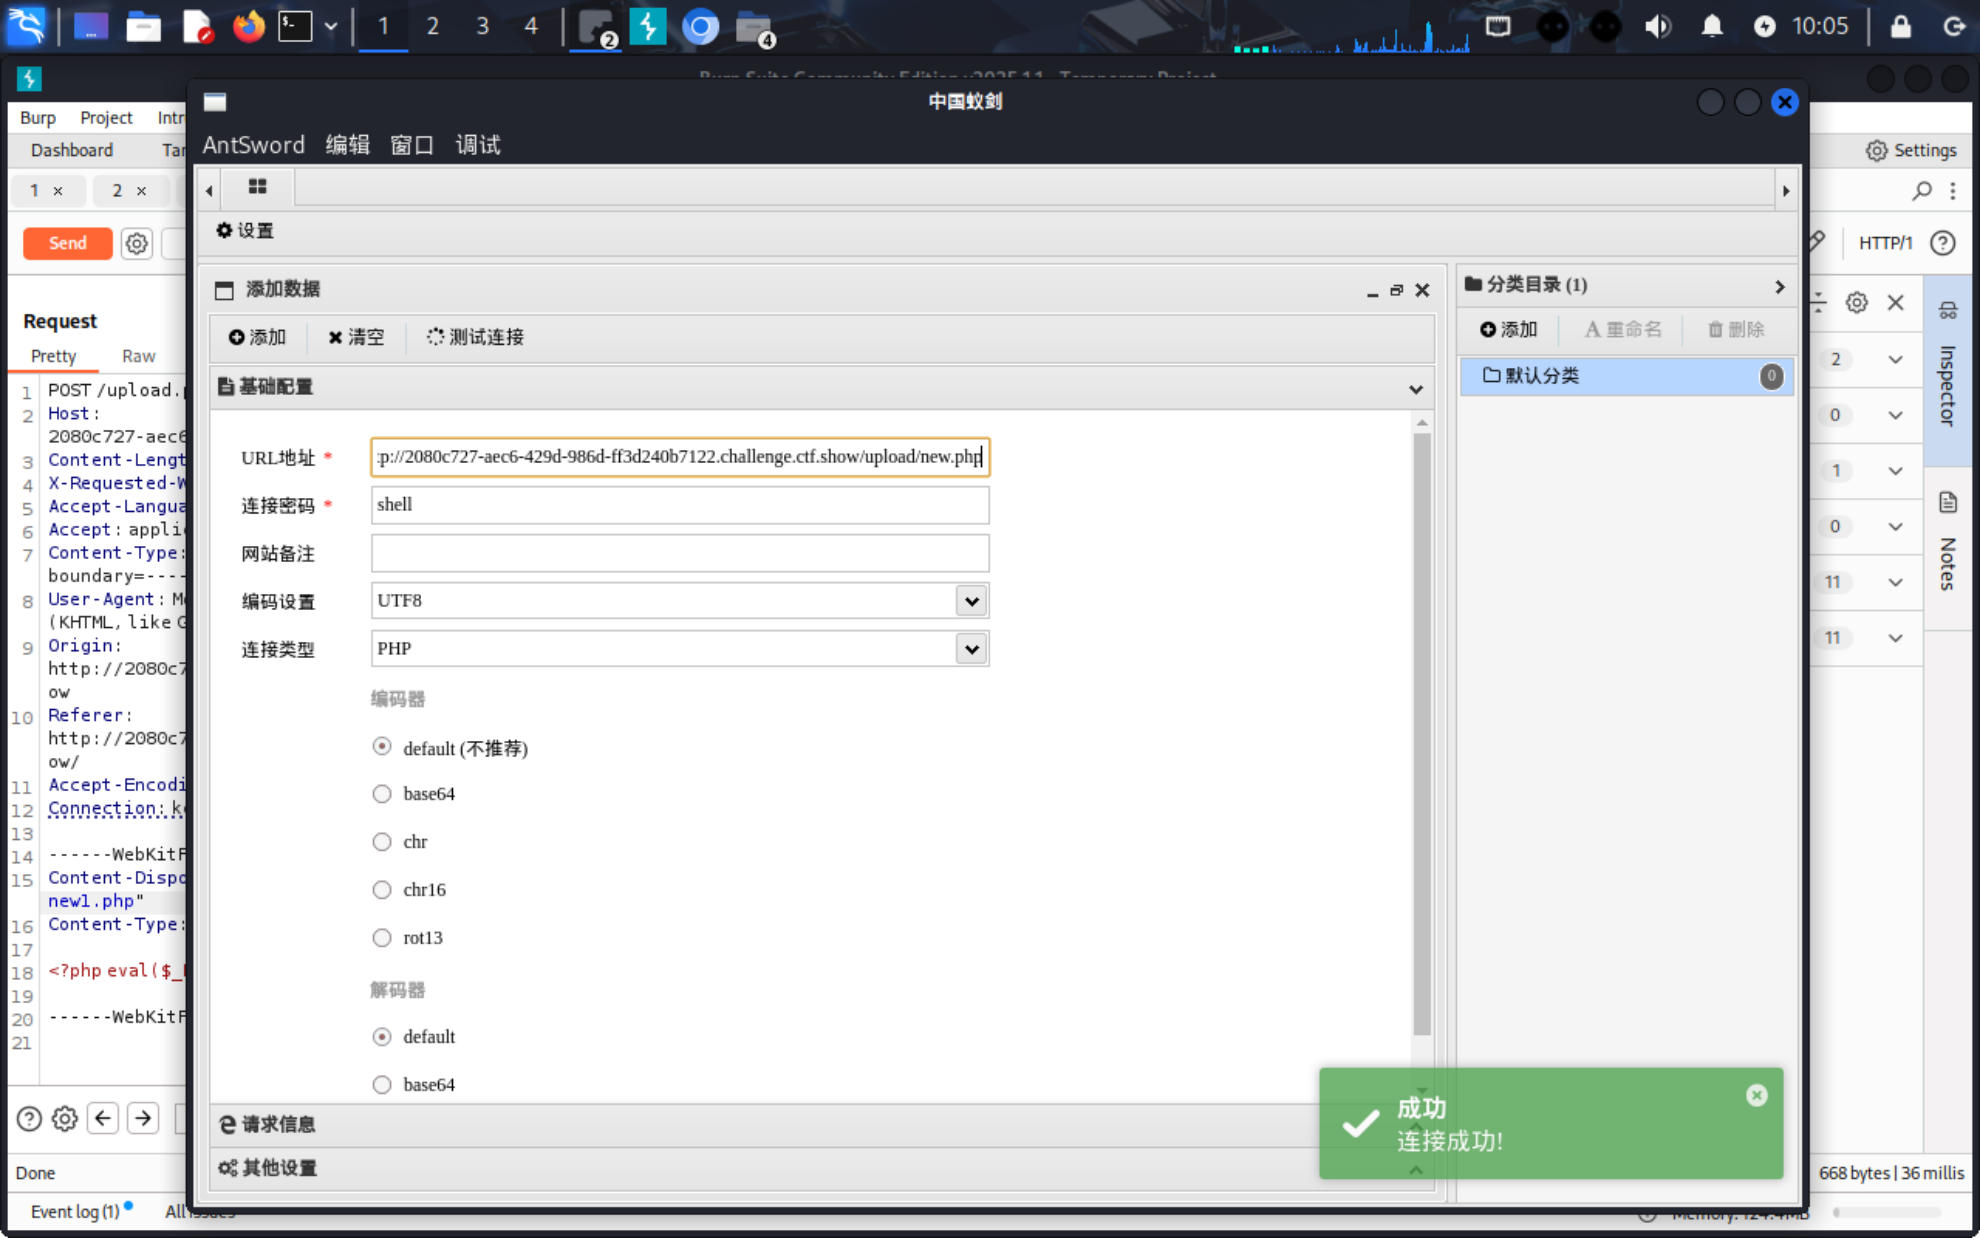Screen dimensions: 1980x1238
Task: Open Firefox from the taskbar
Action: coord(248,26)
